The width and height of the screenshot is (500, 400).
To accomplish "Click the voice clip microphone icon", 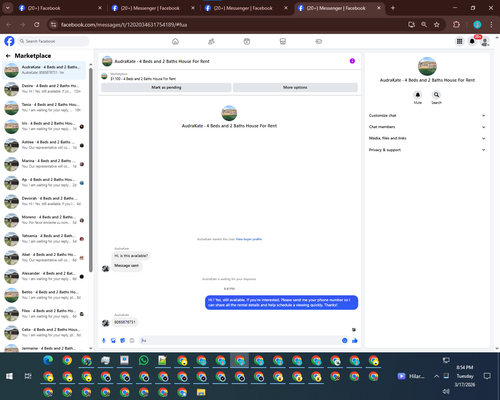I will point(104,340).
